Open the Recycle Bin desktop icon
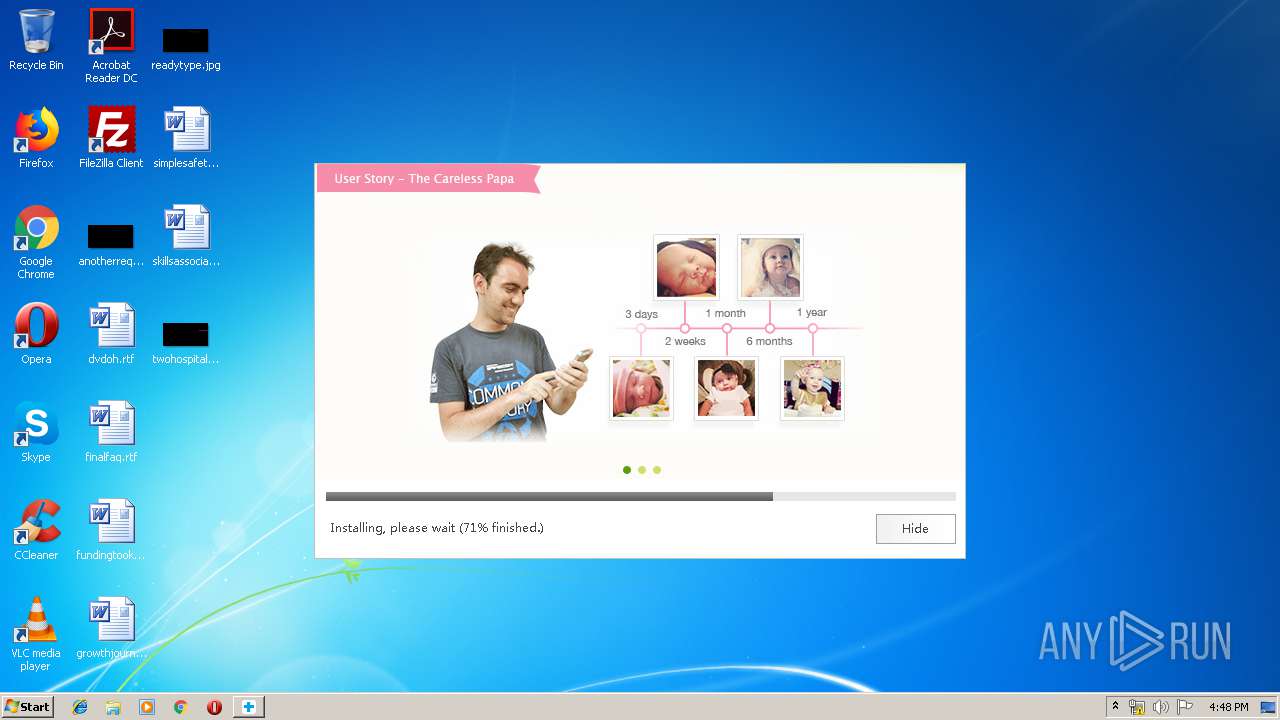The width and height of the screenshot is (1280, 720). [x=36, y=40]
